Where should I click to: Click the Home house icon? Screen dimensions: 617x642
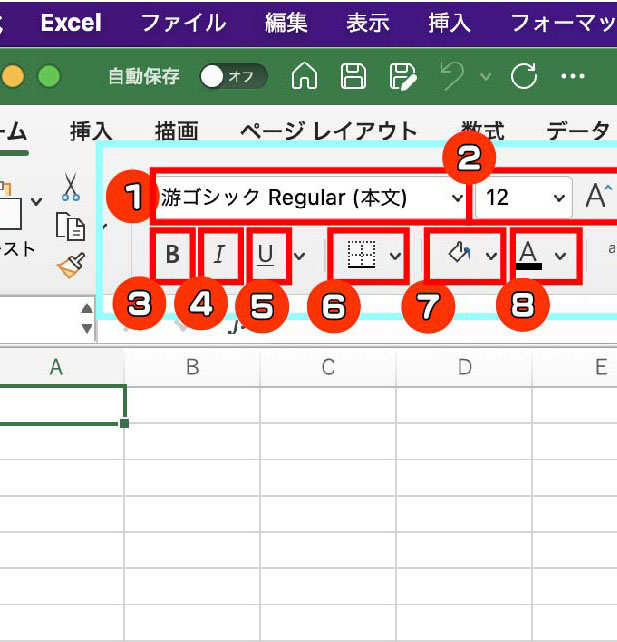304,76
